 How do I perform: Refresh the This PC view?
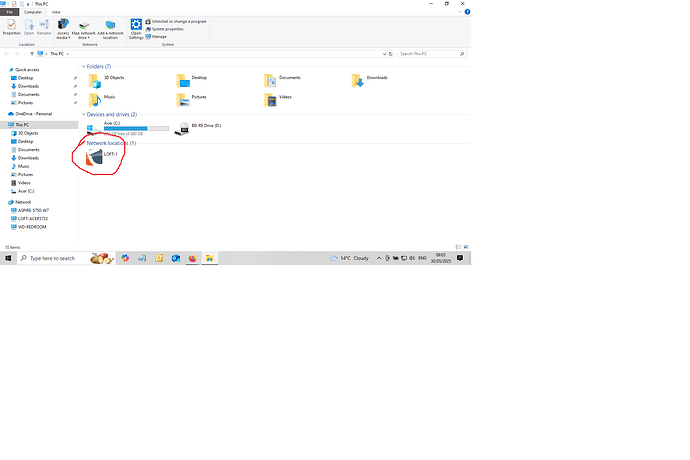[390, 54]
